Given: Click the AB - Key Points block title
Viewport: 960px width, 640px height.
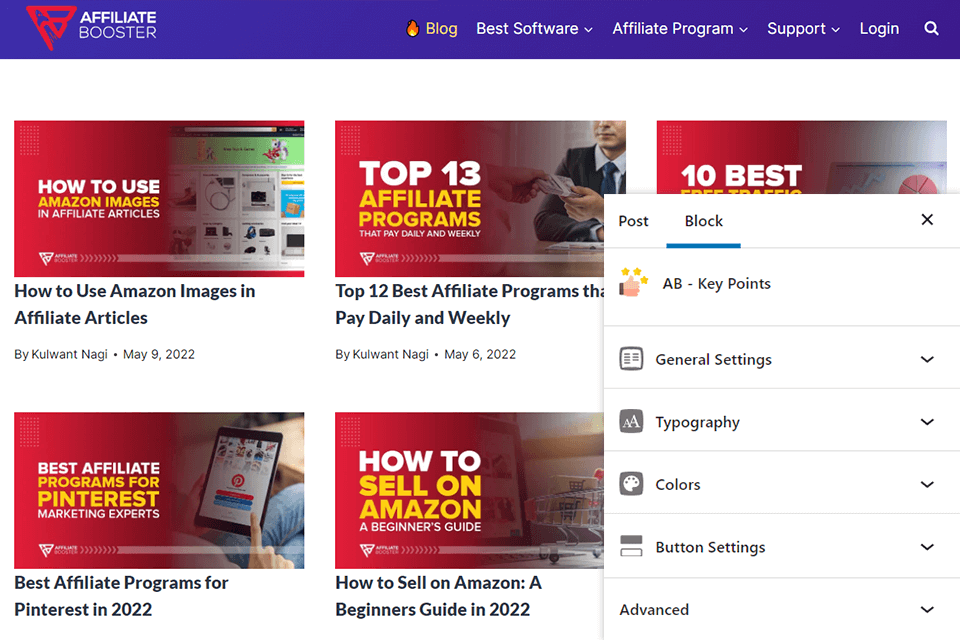Looking at the screenshot, I should click(x=716, y=284).
